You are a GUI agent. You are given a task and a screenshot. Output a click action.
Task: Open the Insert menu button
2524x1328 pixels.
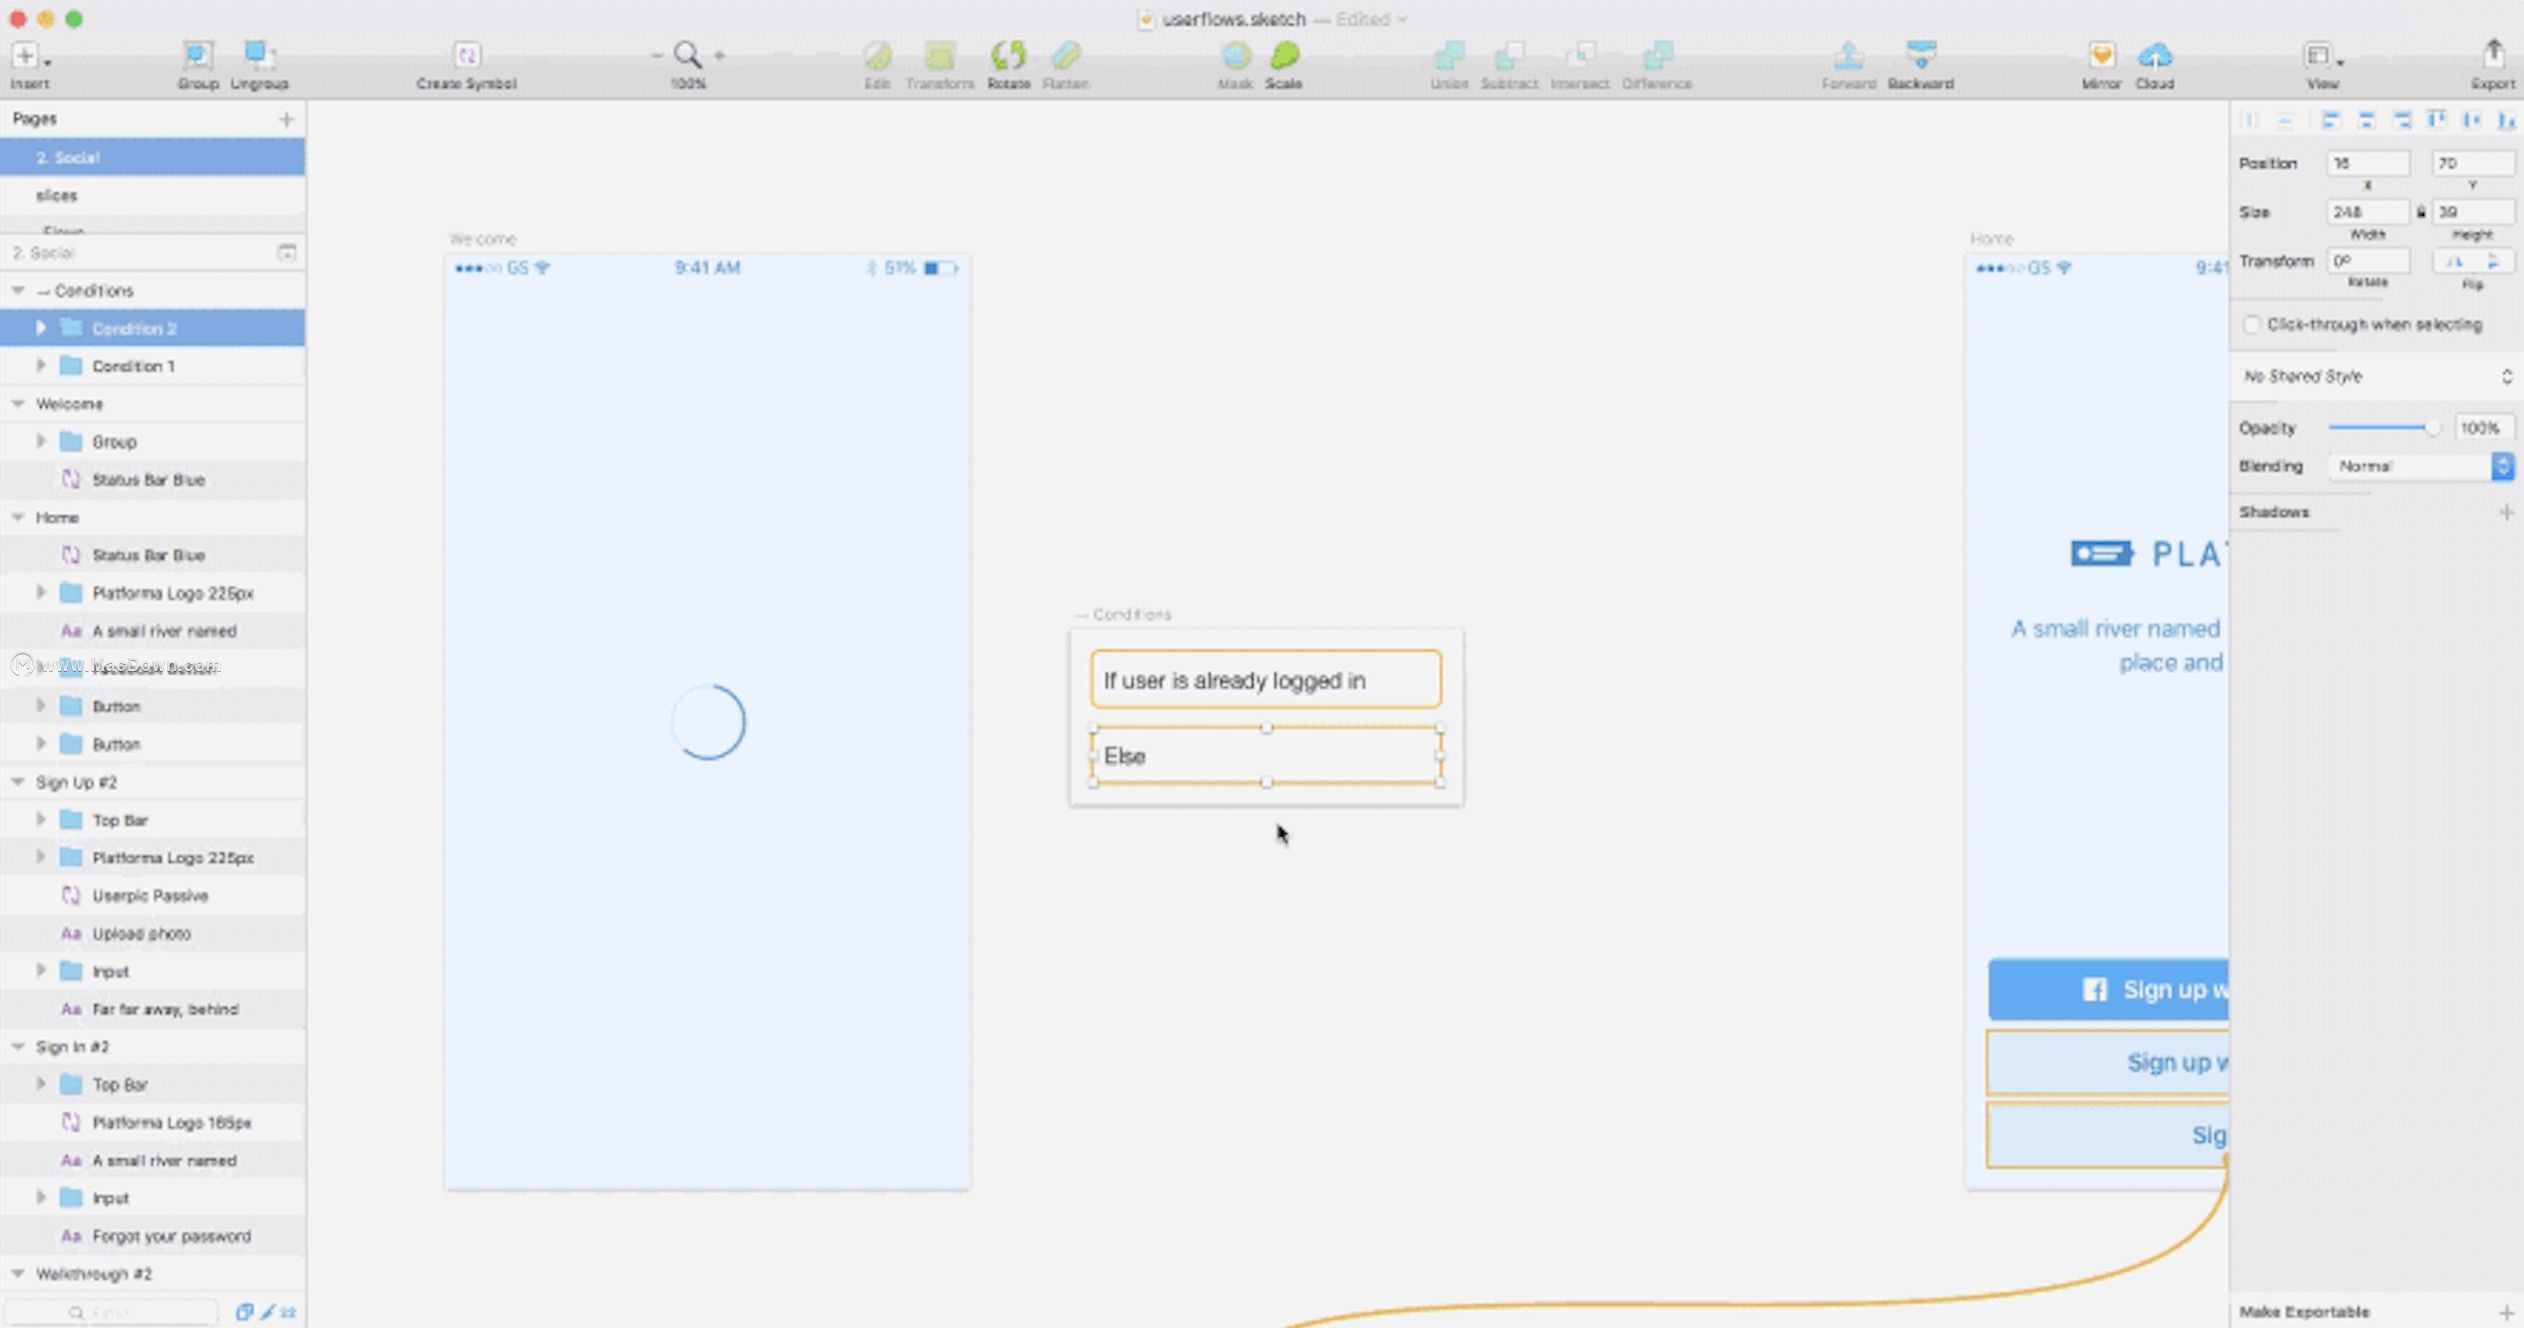pyautogui.click(x=27, y=56)
